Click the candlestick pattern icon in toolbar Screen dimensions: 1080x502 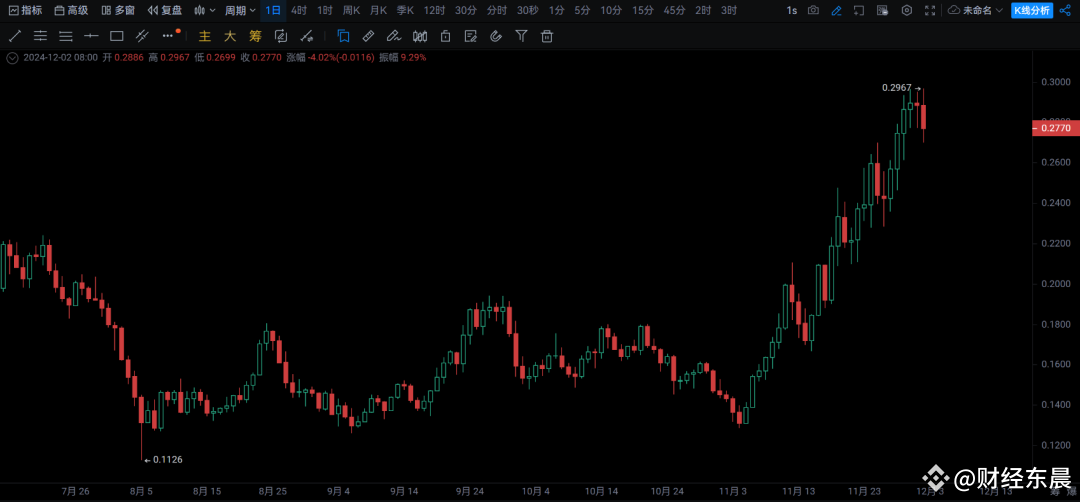(419, 36)
